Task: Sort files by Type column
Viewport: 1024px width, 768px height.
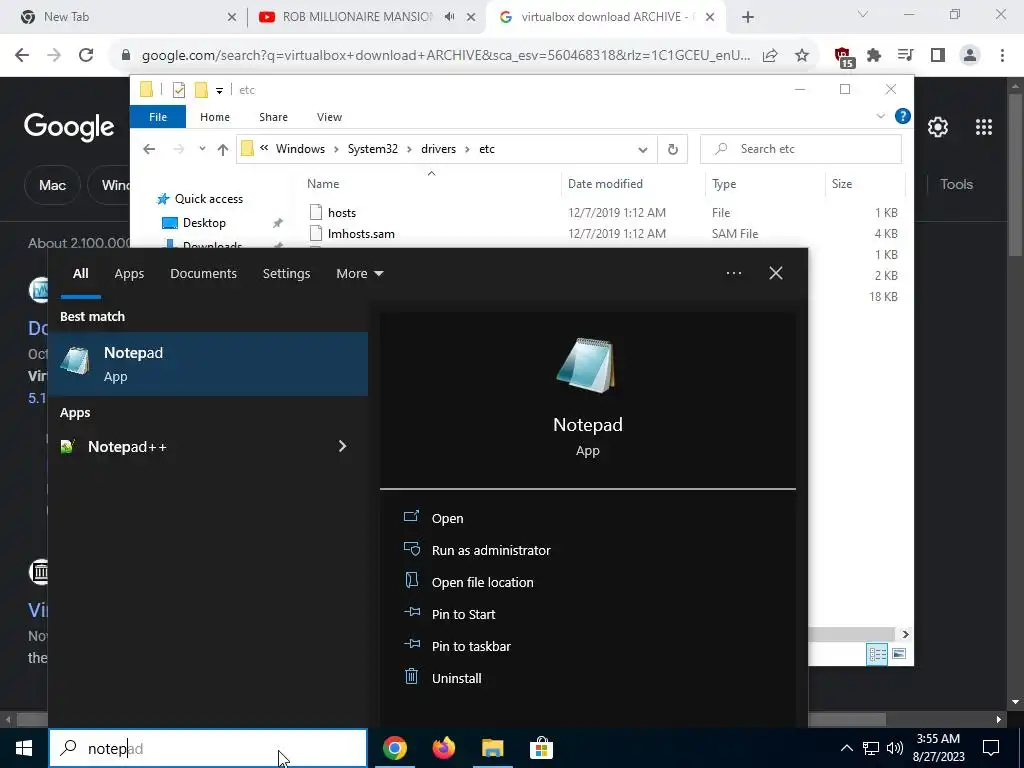Action: (x=724, y=184)
